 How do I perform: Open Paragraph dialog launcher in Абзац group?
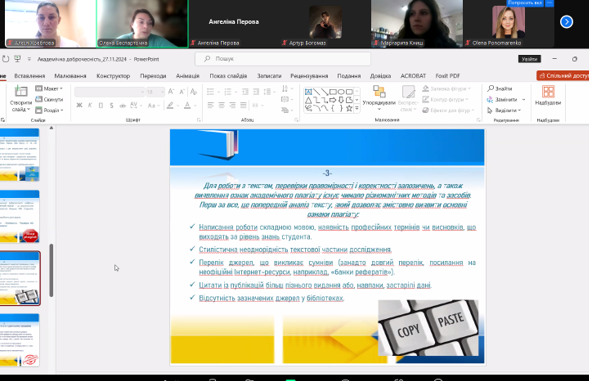(296, 120)
